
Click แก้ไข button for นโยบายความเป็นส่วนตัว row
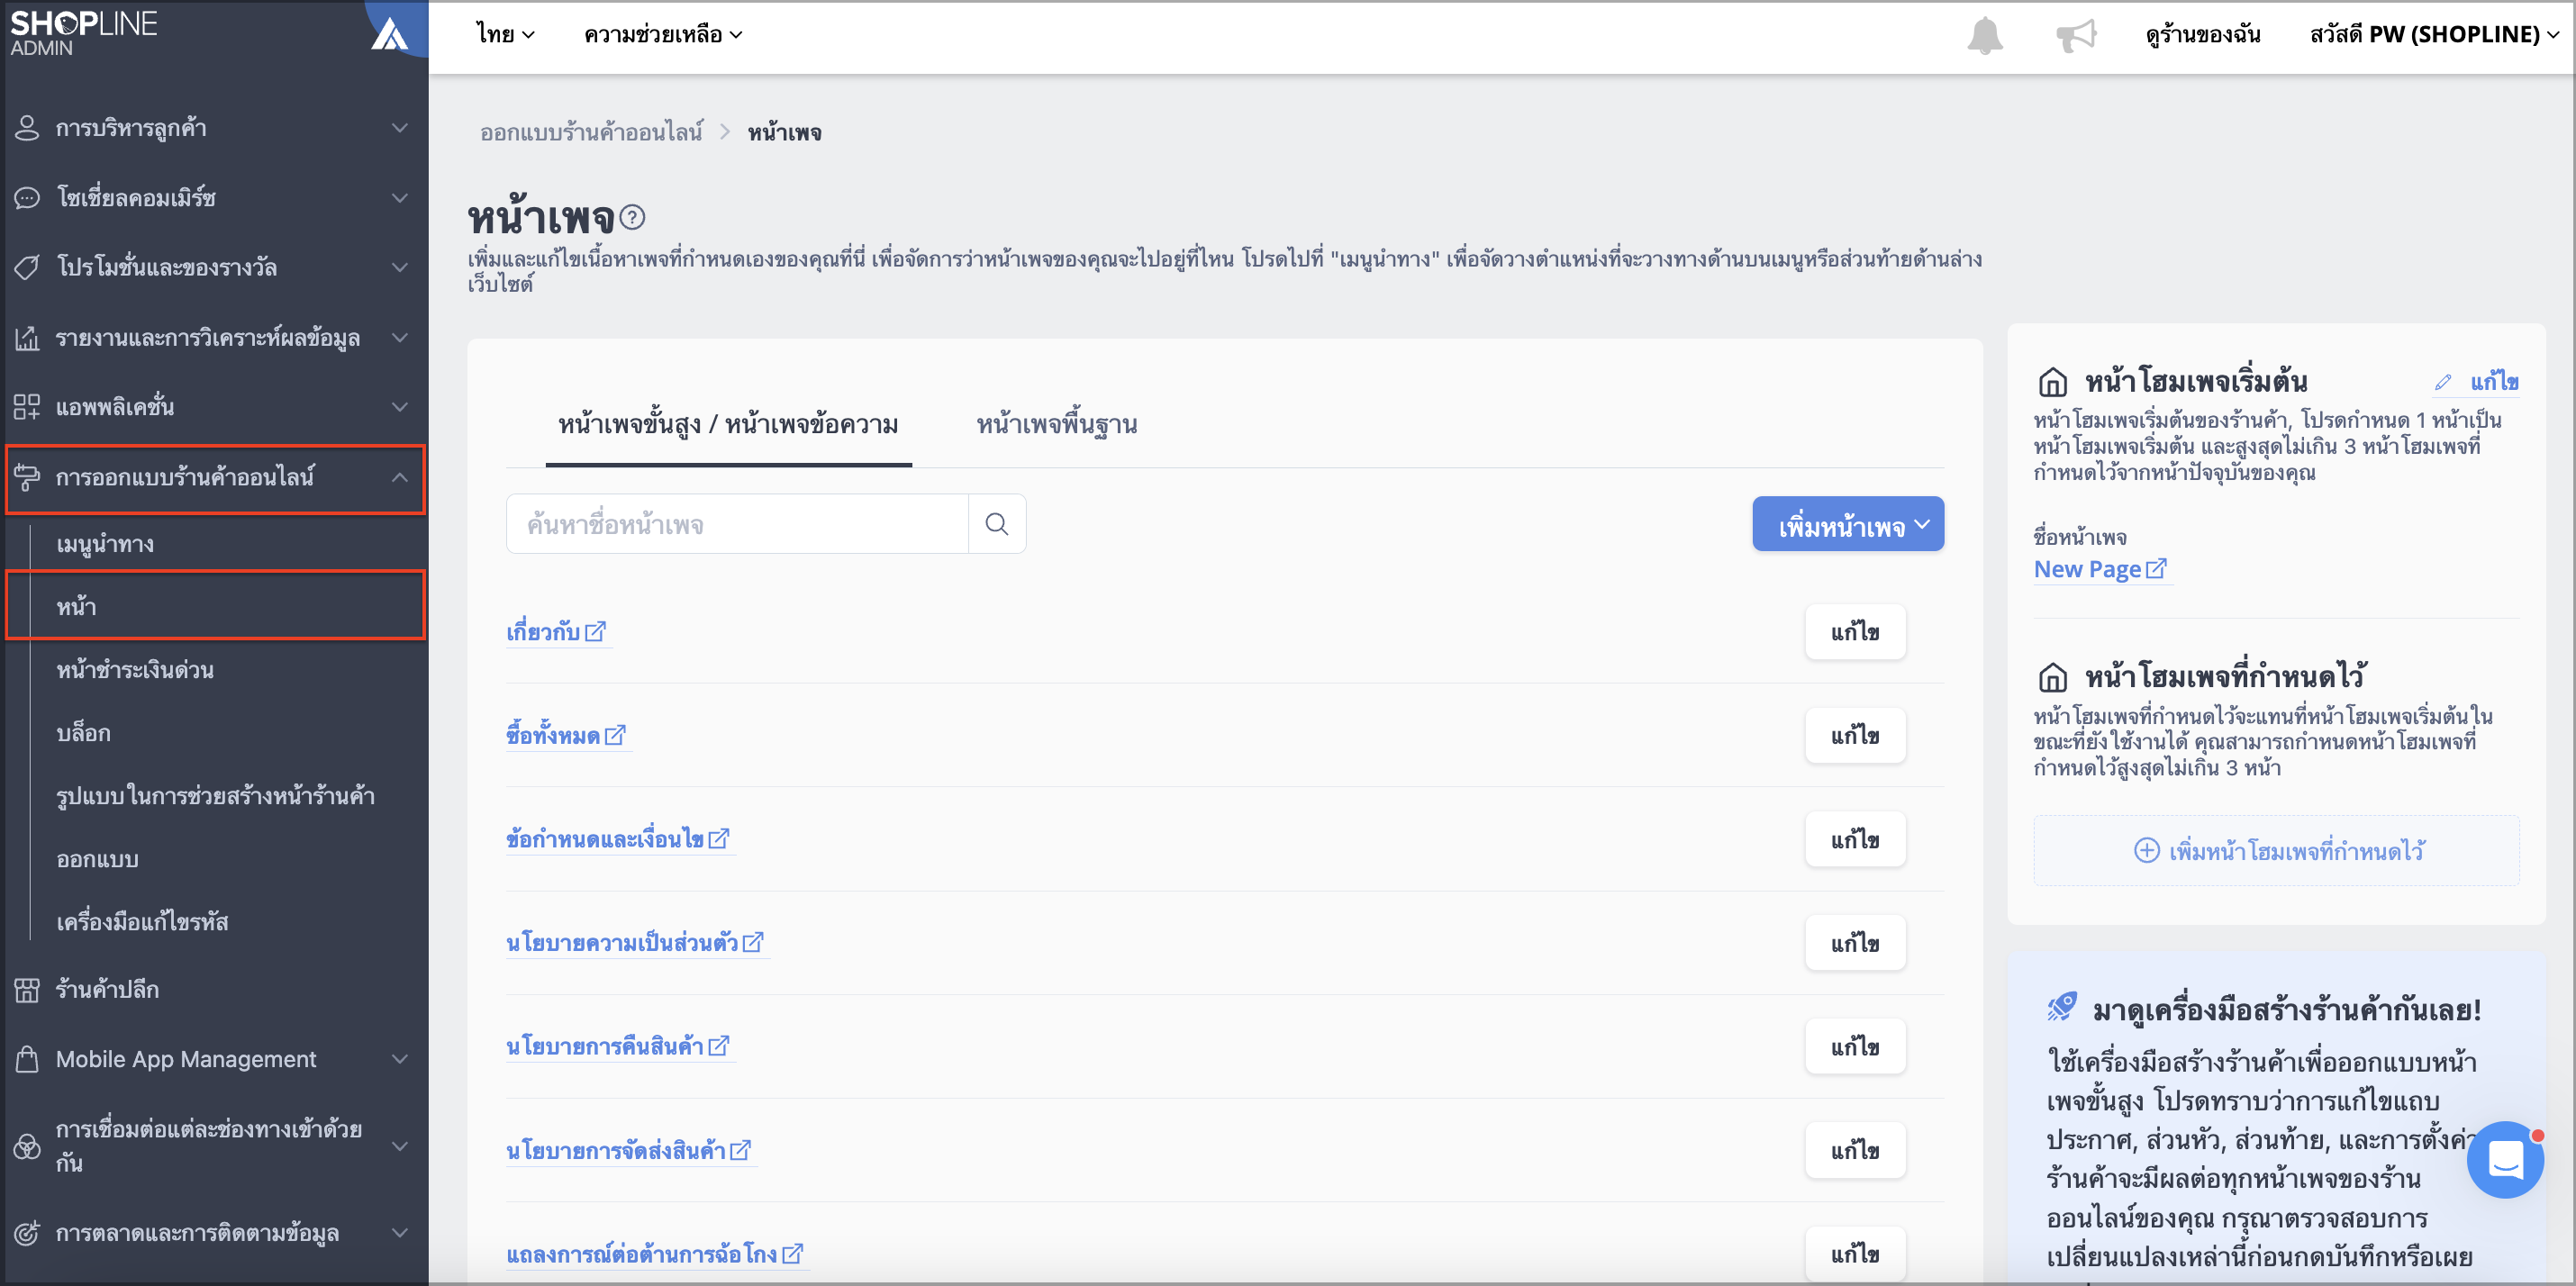point(1855,943)
